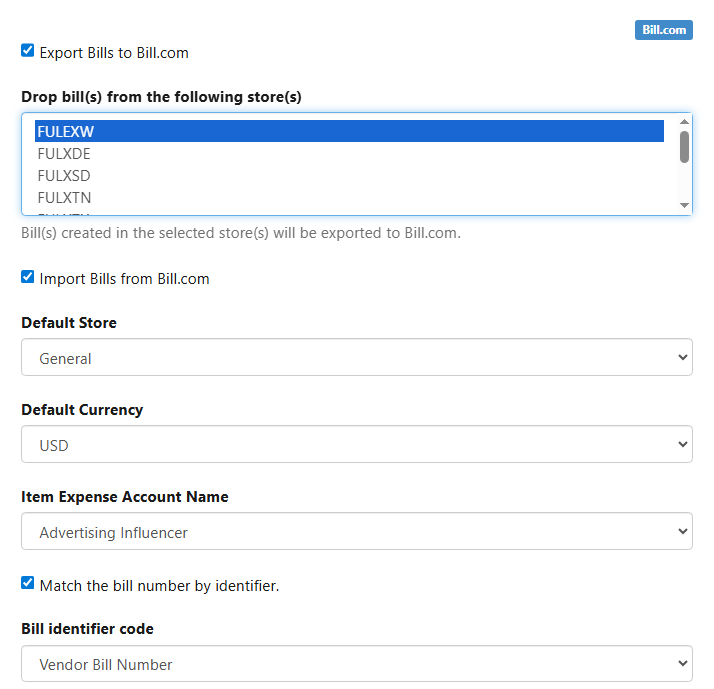Image resolution: width=714 pixels, height=689 pixels.
Task: Click the store list scroll-down arrow
Action: click(685, 205)
